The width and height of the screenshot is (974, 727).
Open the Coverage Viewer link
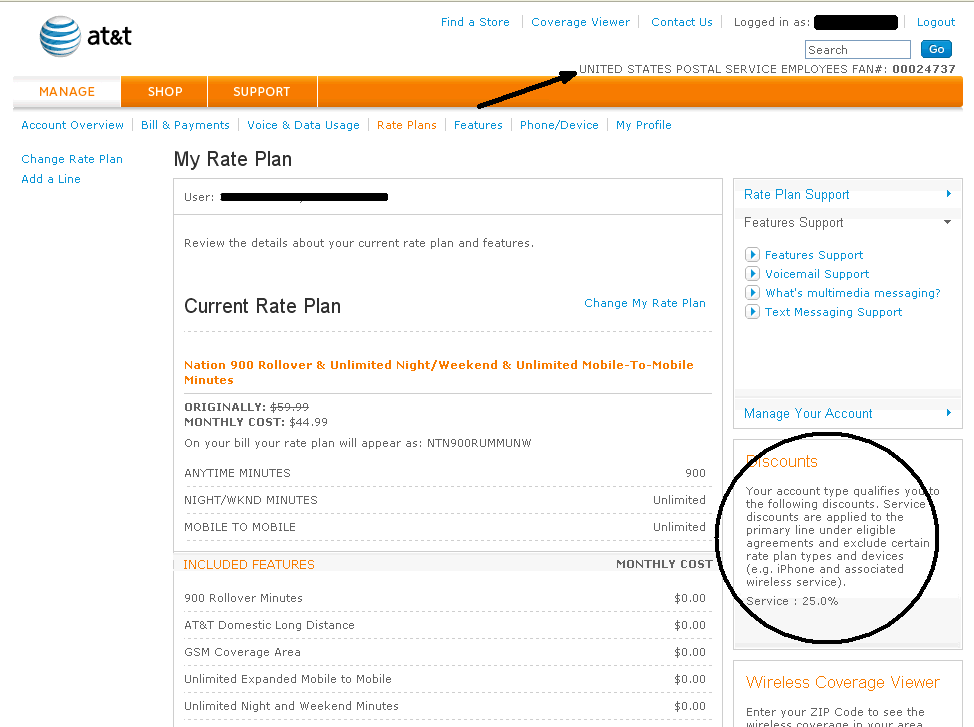pyautogui.click(x=580, y=22)
